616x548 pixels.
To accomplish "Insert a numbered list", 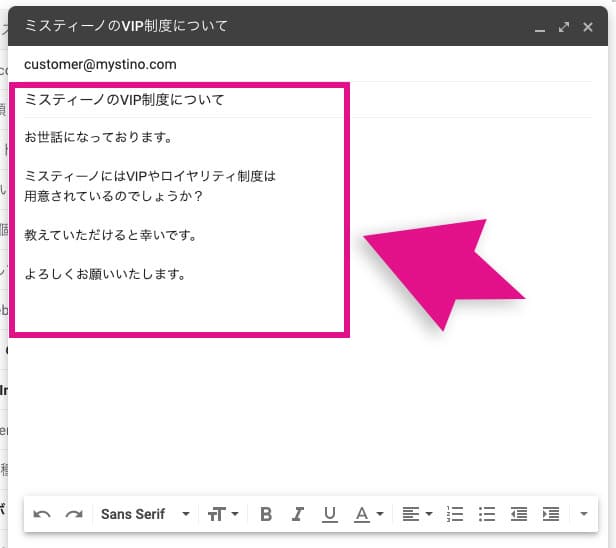I will tap(455, 514).
